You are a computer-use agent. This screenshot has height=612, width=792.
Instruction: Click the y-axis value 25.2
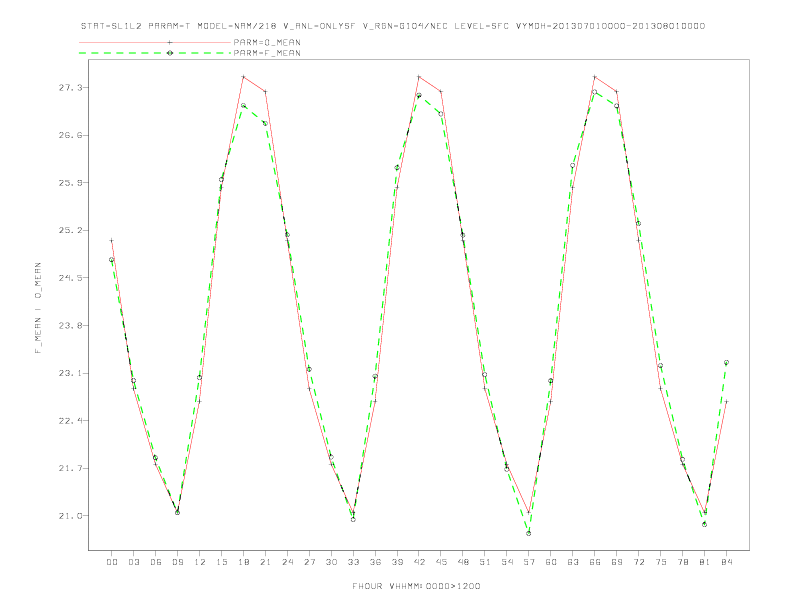coord(70,230)
